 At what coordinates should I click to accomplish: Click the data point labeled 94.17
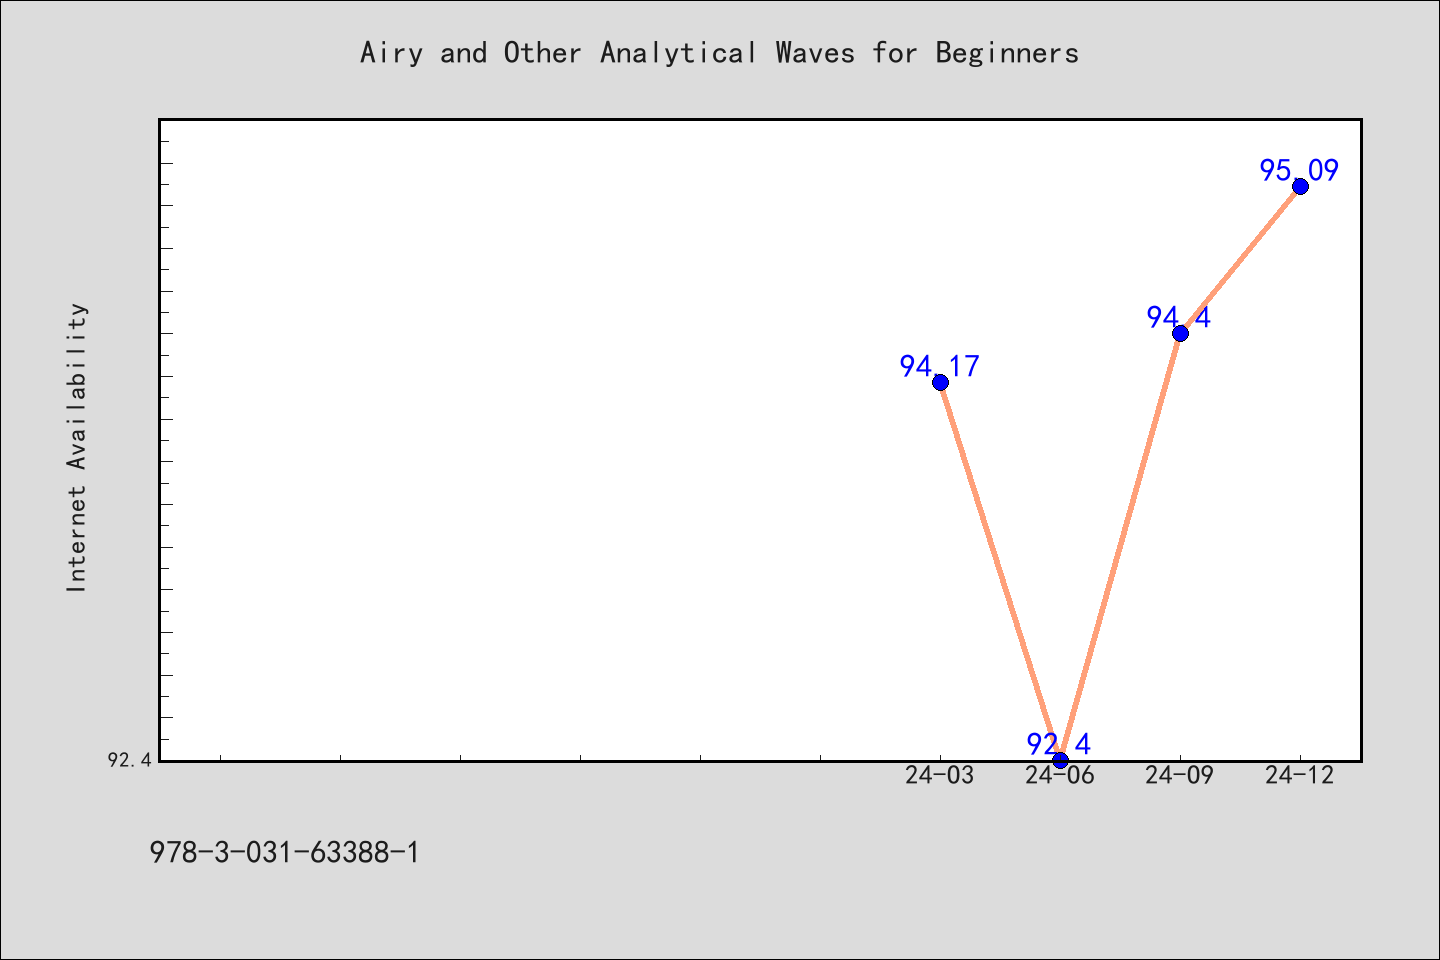pyautogui.click(x=940, y=382)
